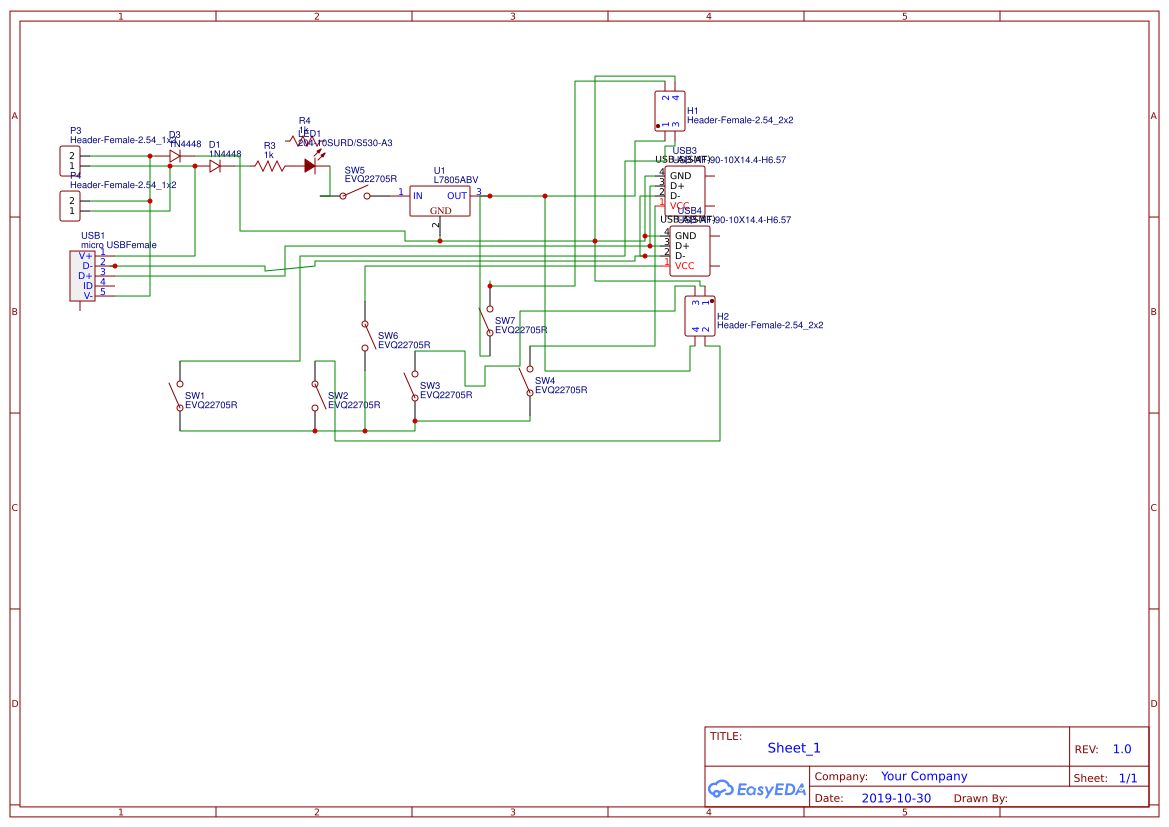This screenshot has width=1169, height=827.
Task: Click the micro USBFemale label
Action: (x=119, y=245)
